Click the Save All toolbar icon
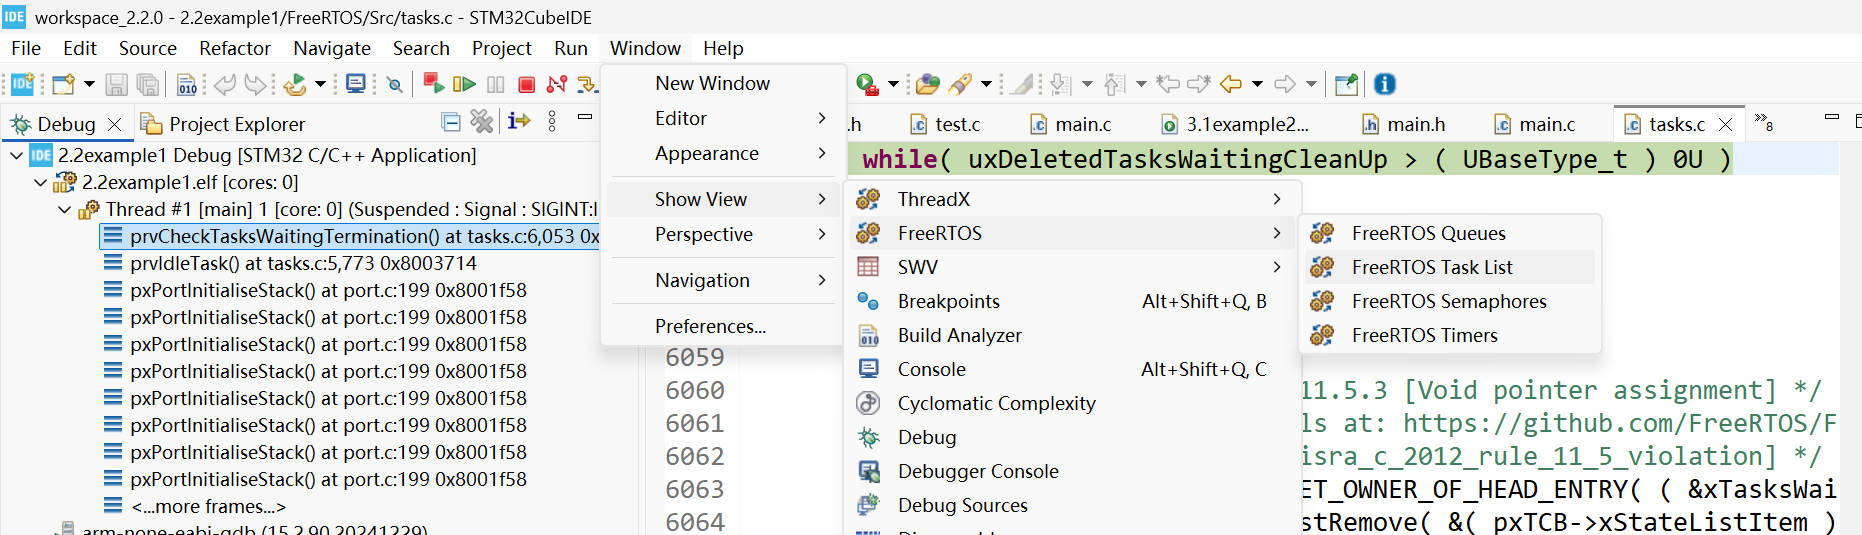Viewport: 1862px width, 535px height. point(148,85)
